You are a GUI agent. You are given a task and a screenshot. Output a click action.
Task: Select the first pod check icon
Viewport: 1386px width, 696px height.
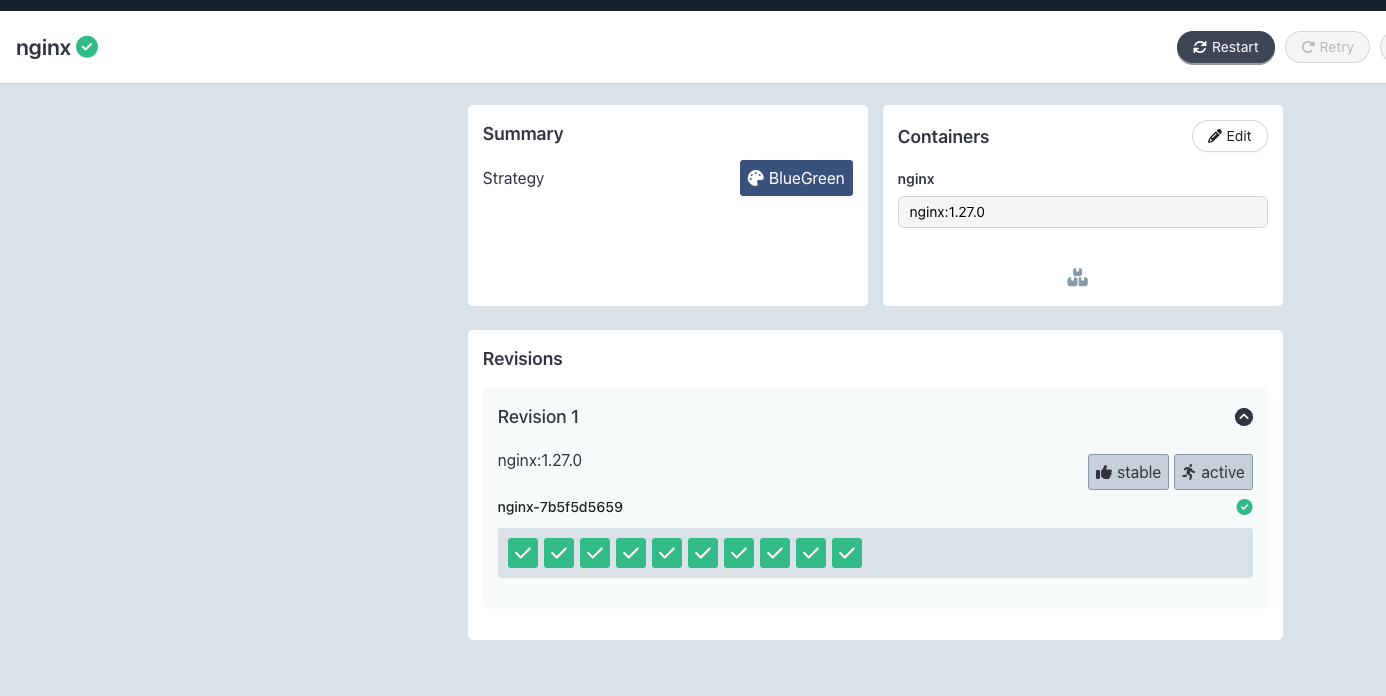(x=523, y=553)
